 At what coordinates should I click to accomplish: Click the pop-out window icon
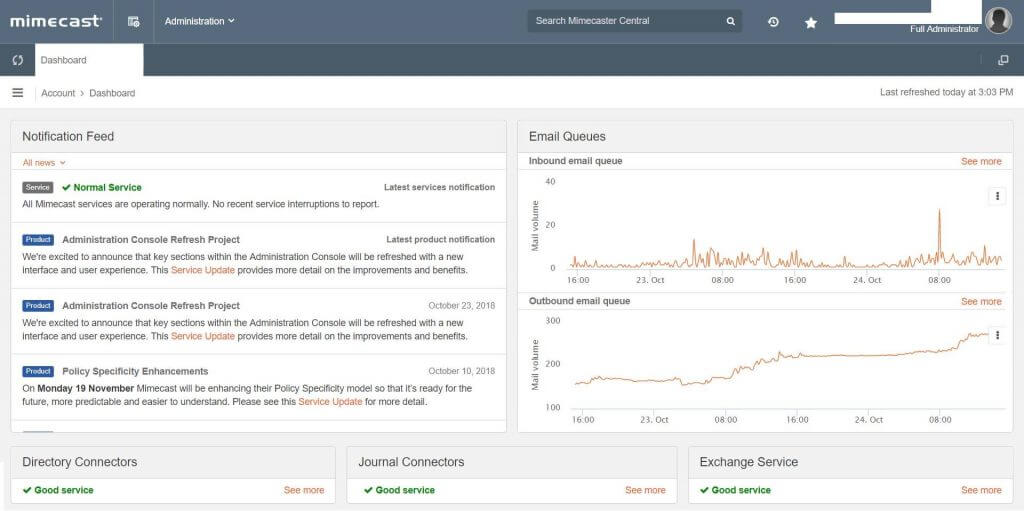coord(1003,60)
